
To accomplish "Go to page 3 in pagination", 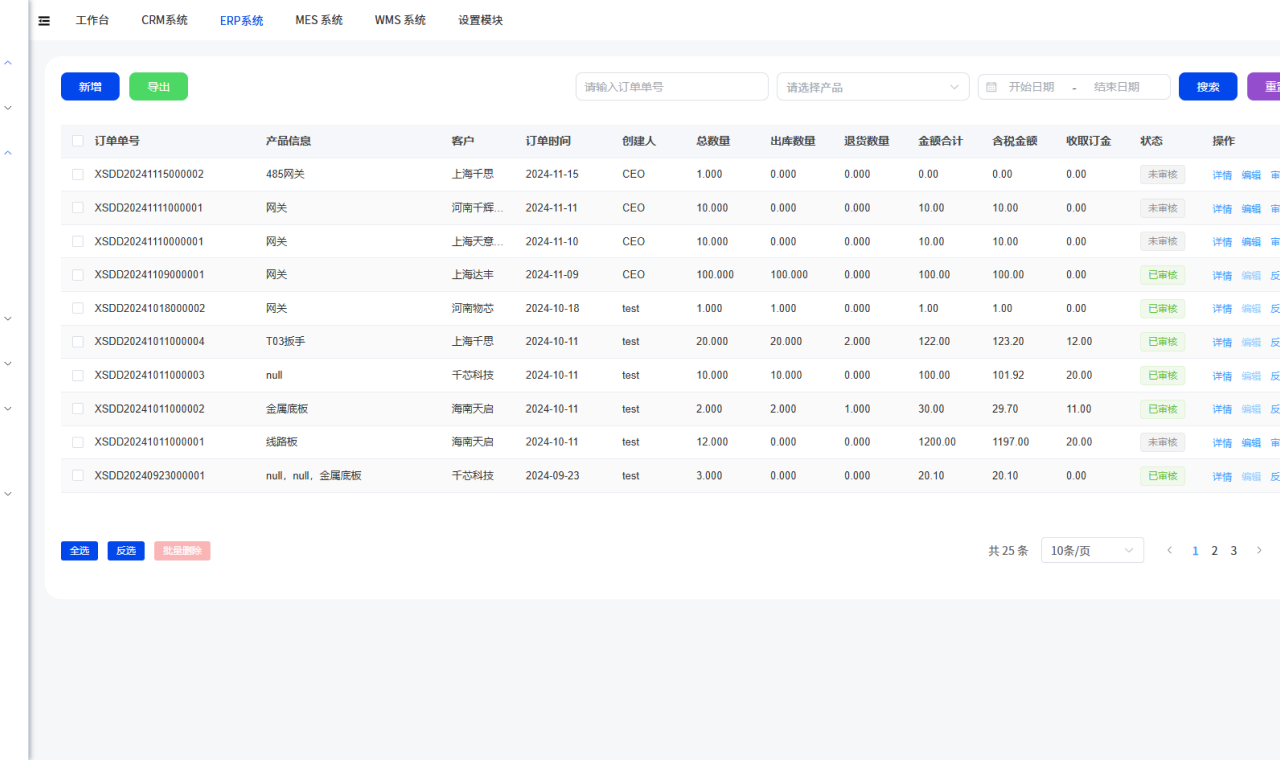I will (1234, 551).
